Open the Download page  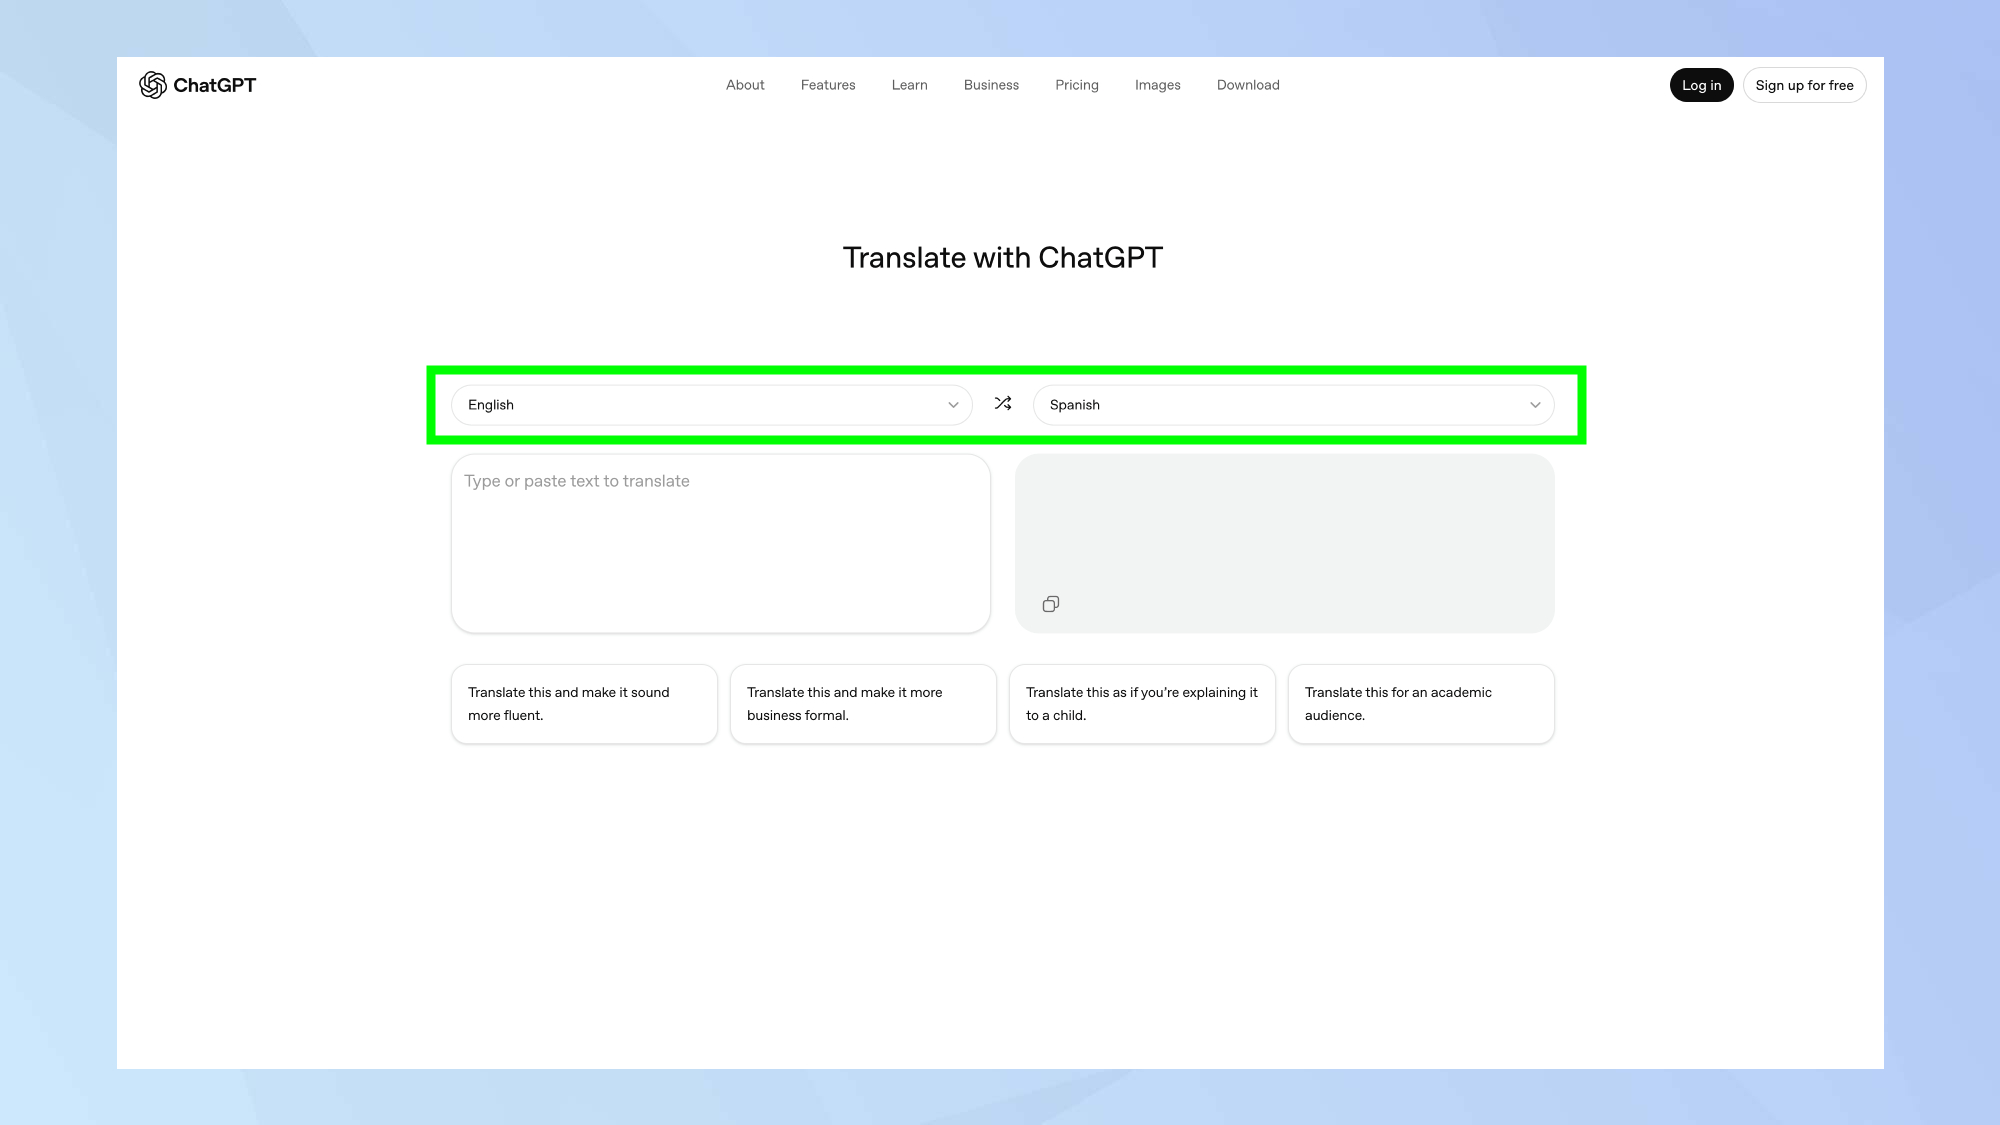[x=1247, y=85]
